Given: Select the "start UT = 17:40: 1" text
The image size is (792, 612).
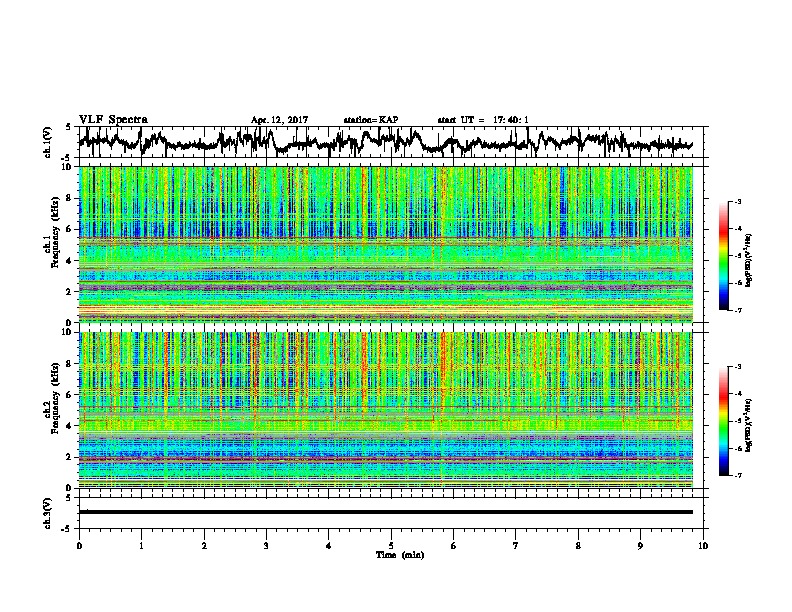Looking at the screenshot, I should coord(483,120).
